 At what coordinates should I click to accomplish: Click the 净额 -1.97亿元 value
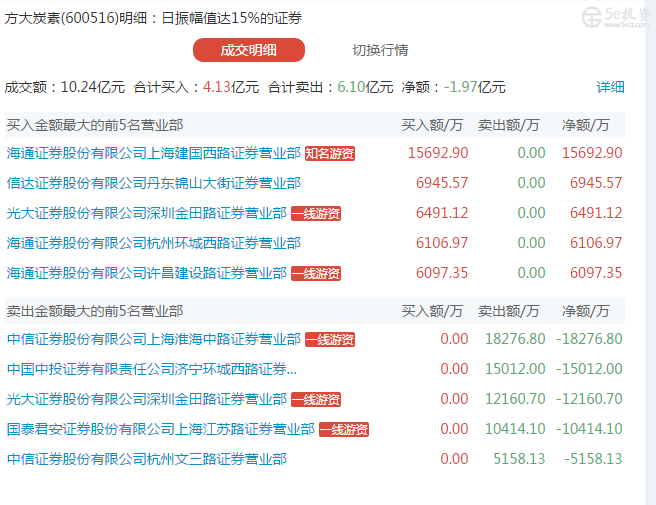coord(474,87)
